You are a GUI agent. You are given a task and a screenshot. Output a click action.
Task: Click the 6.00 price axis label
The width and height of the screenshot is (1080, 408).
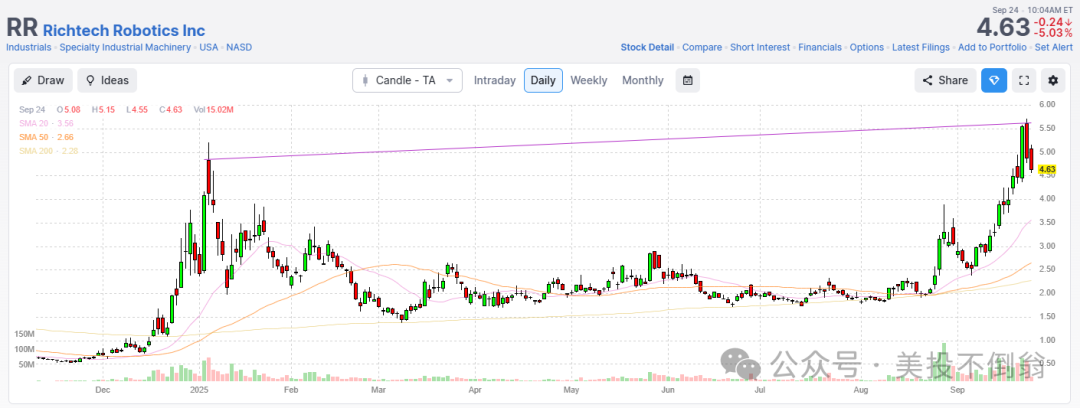[x=1047, y=105]
